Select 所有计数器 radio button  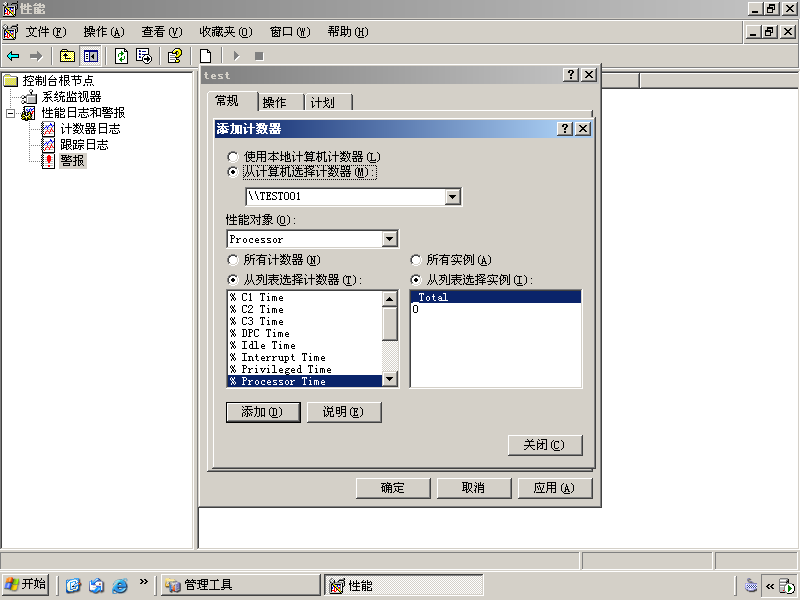point(233,260)
